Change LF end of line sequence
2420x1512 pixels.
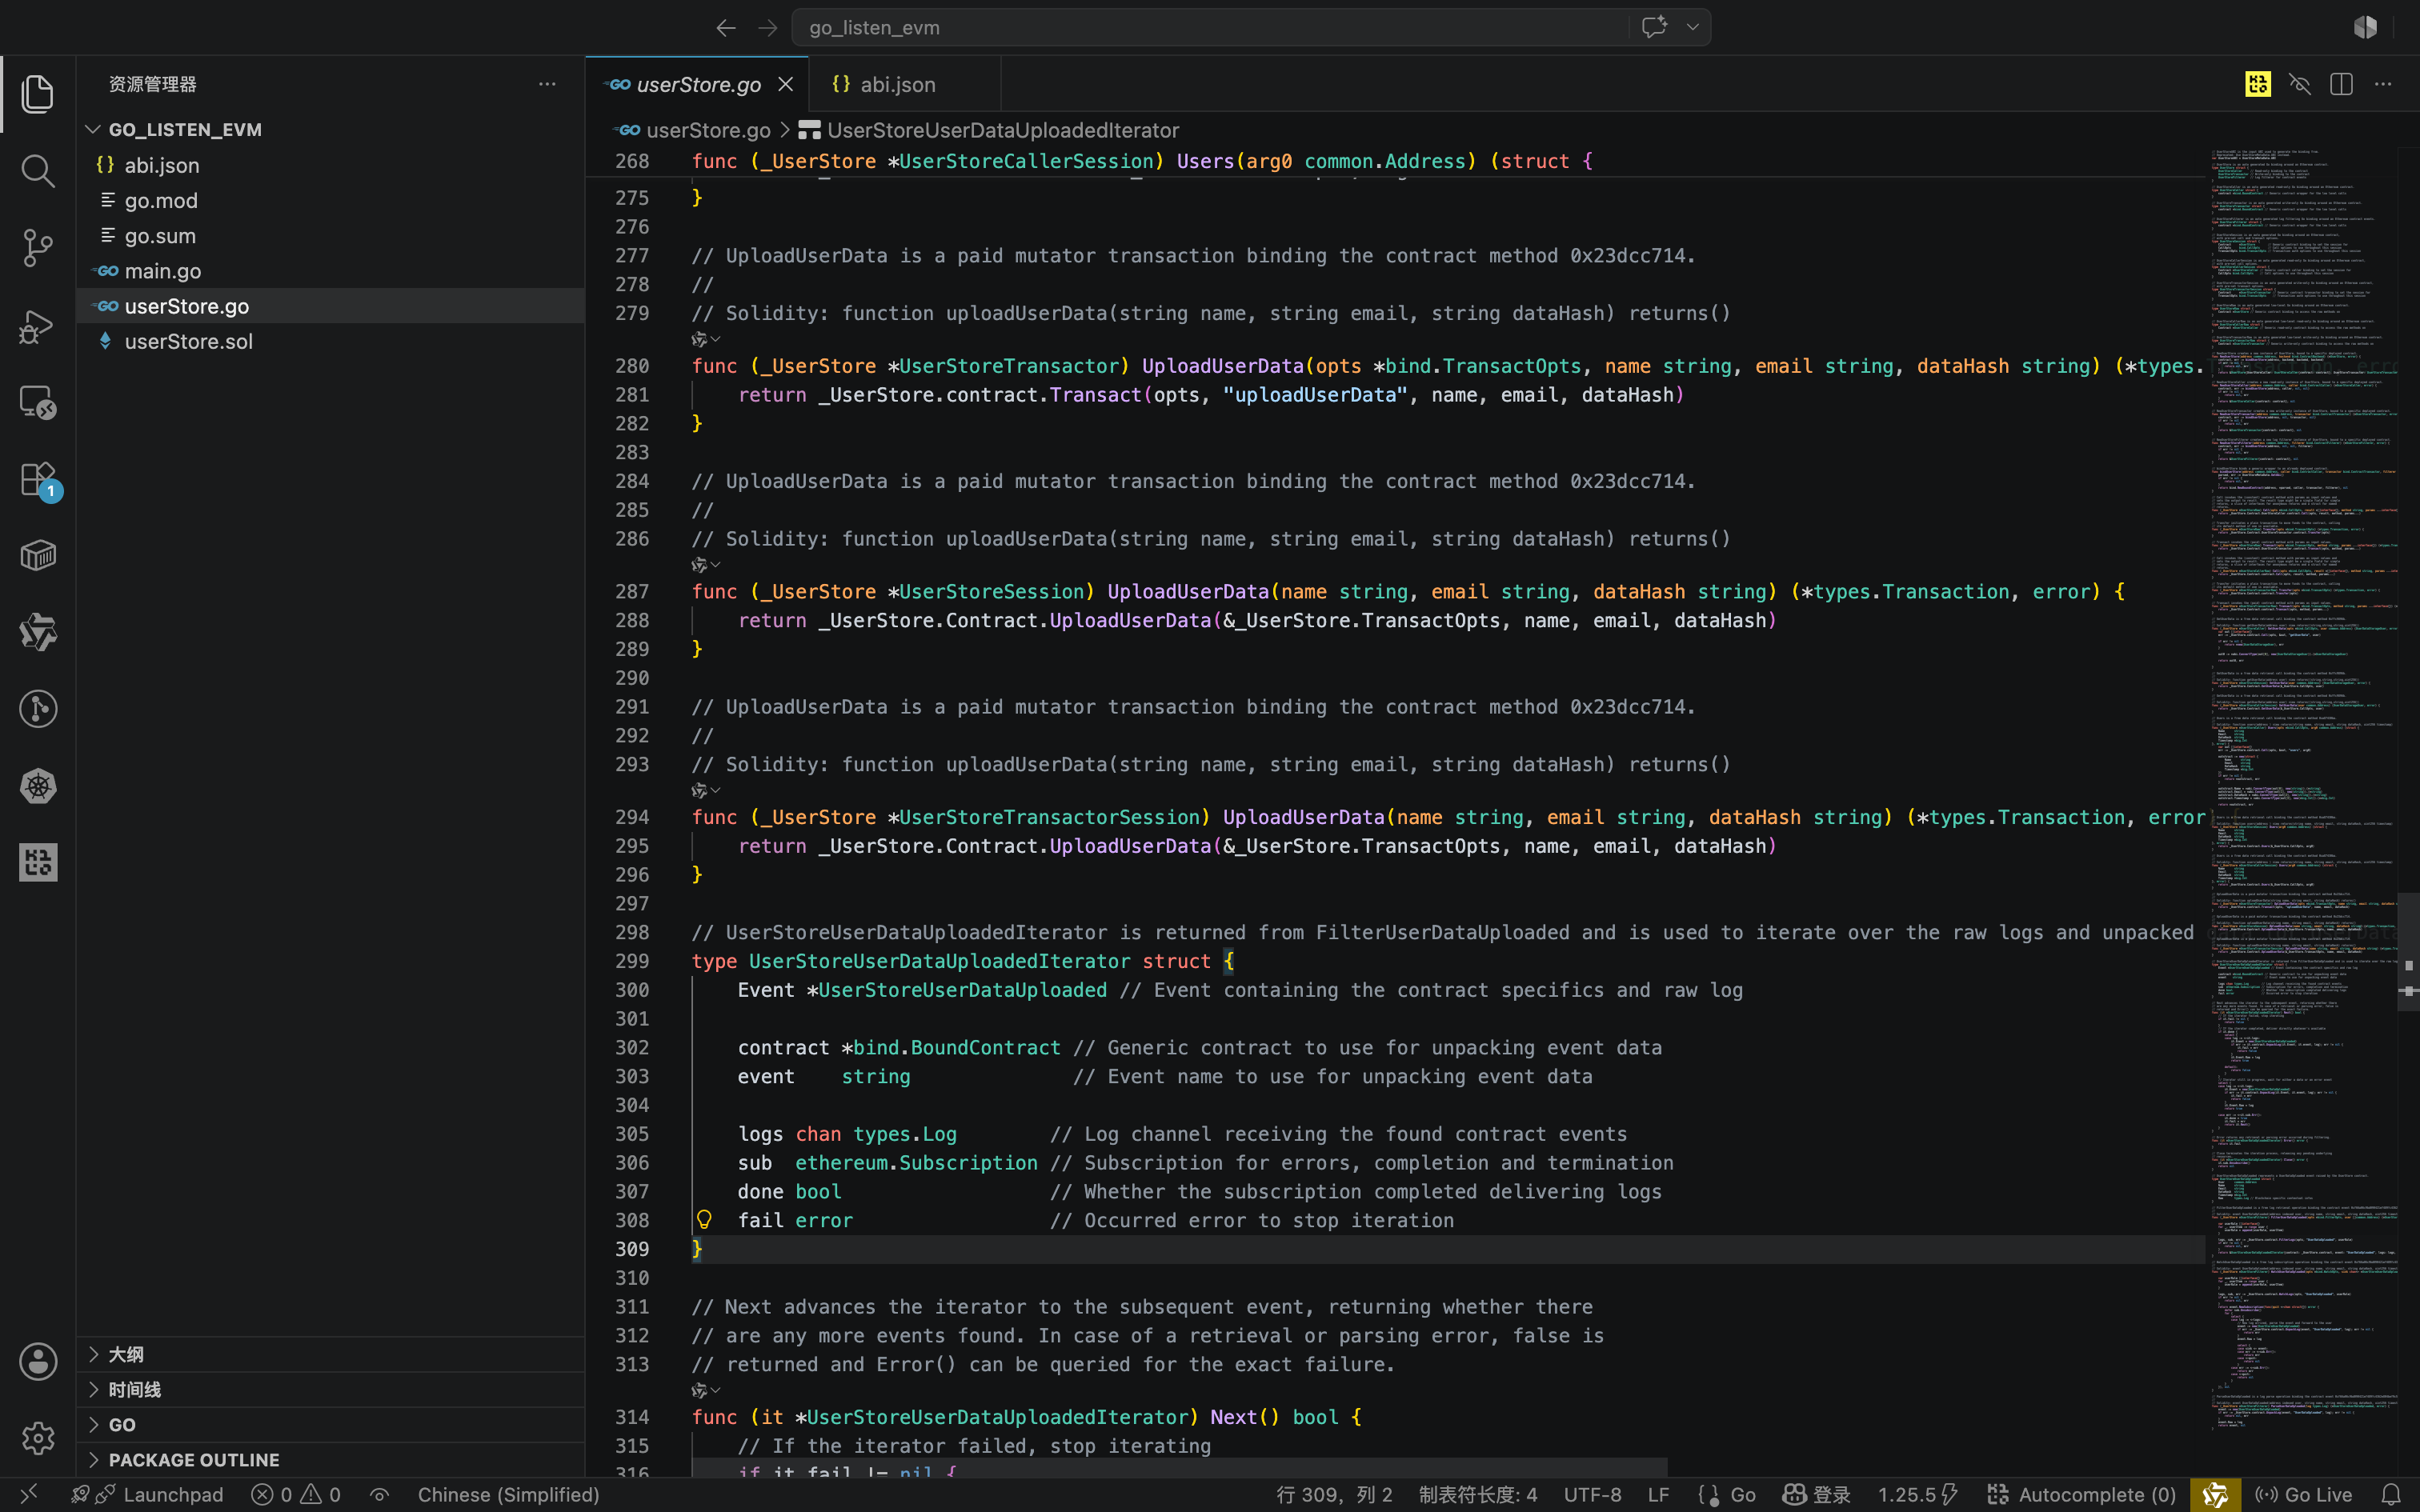point(1658,1494)
